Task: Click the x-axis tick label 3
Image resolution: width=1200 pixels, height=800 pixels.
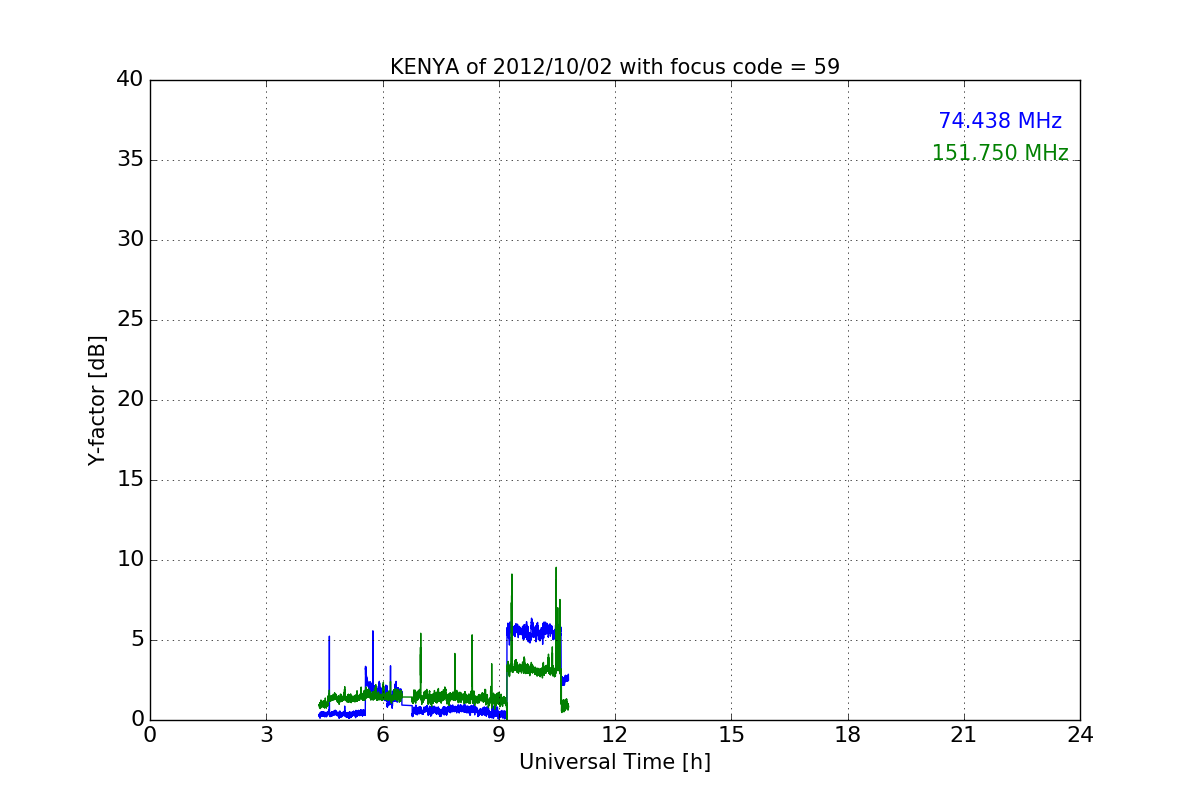Action: (266, 734)
